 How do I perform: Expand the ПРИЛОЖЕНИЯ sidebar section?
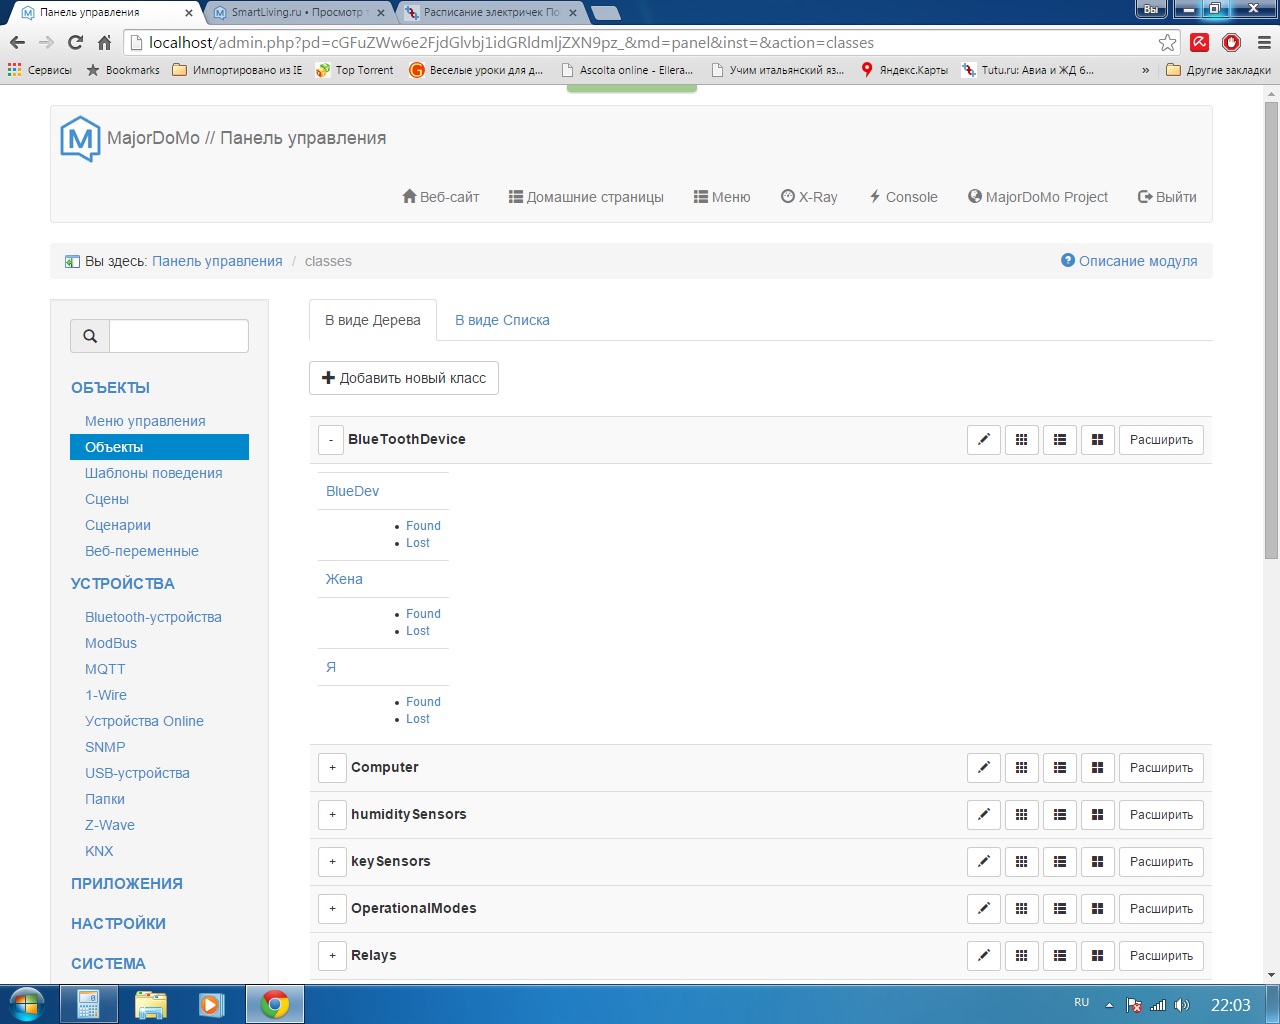(127, 884)
